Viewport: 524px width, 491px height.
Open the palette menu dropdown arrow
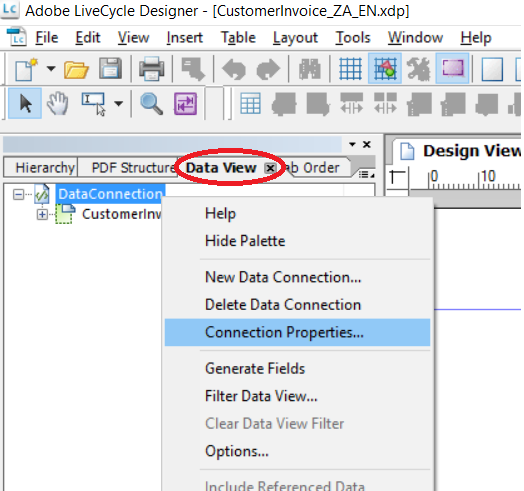point(352,144)
